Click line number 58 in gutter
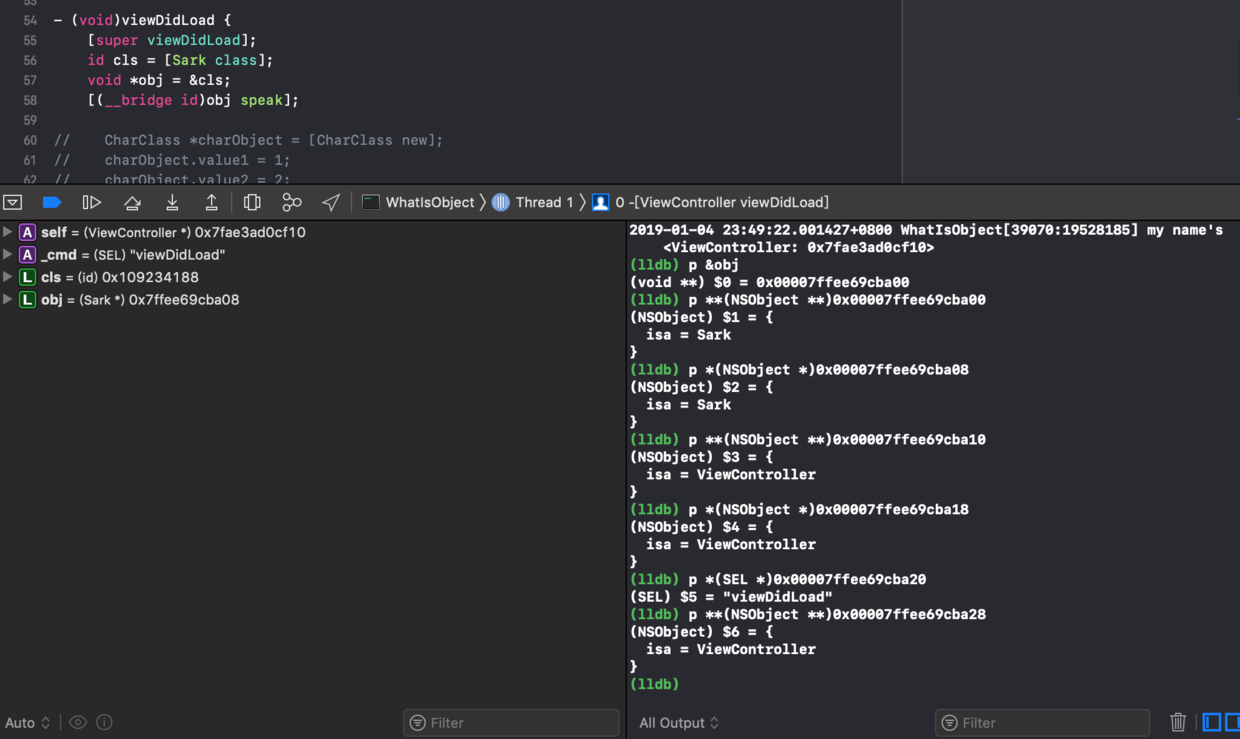The height and width of the screenshot is (739, 1240). (30, 100)
